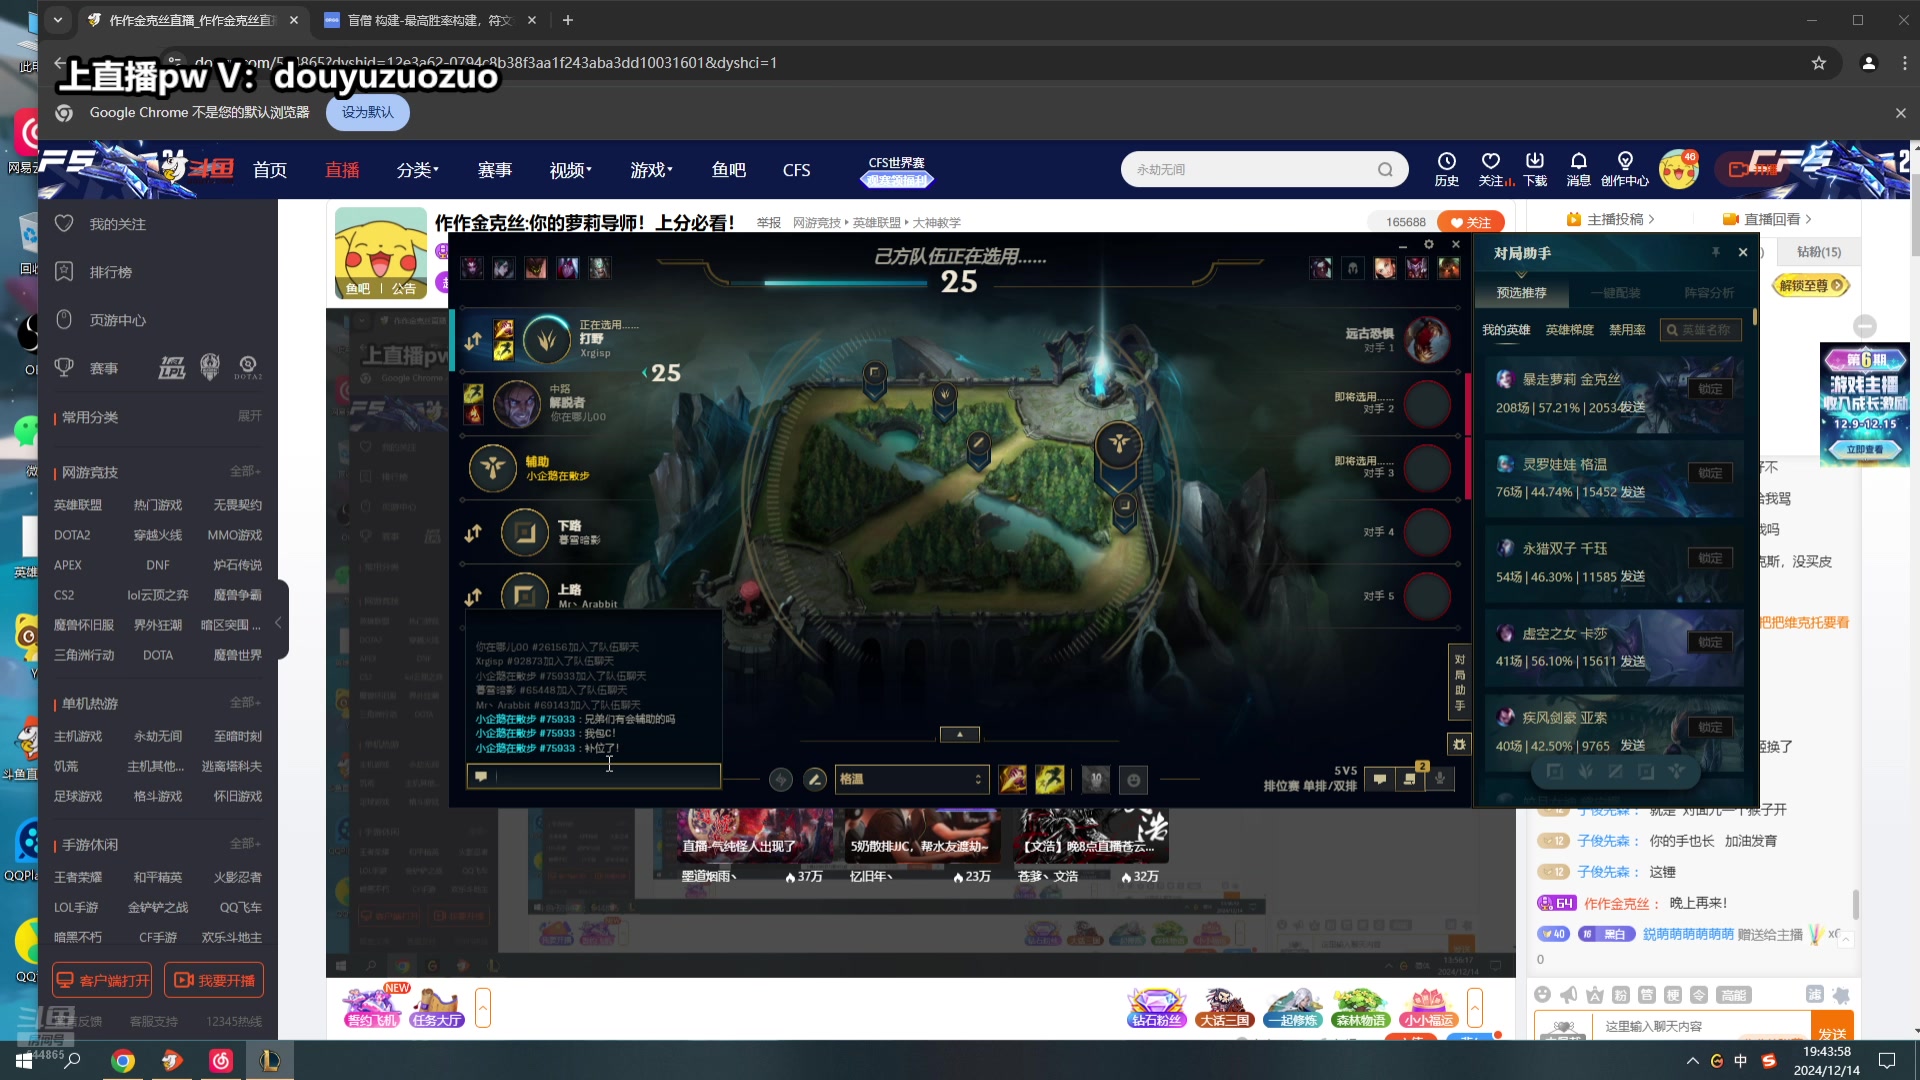Open the emote smiley button in champion select
Screen dimensions: 1920x1080
click(1133, 780)
